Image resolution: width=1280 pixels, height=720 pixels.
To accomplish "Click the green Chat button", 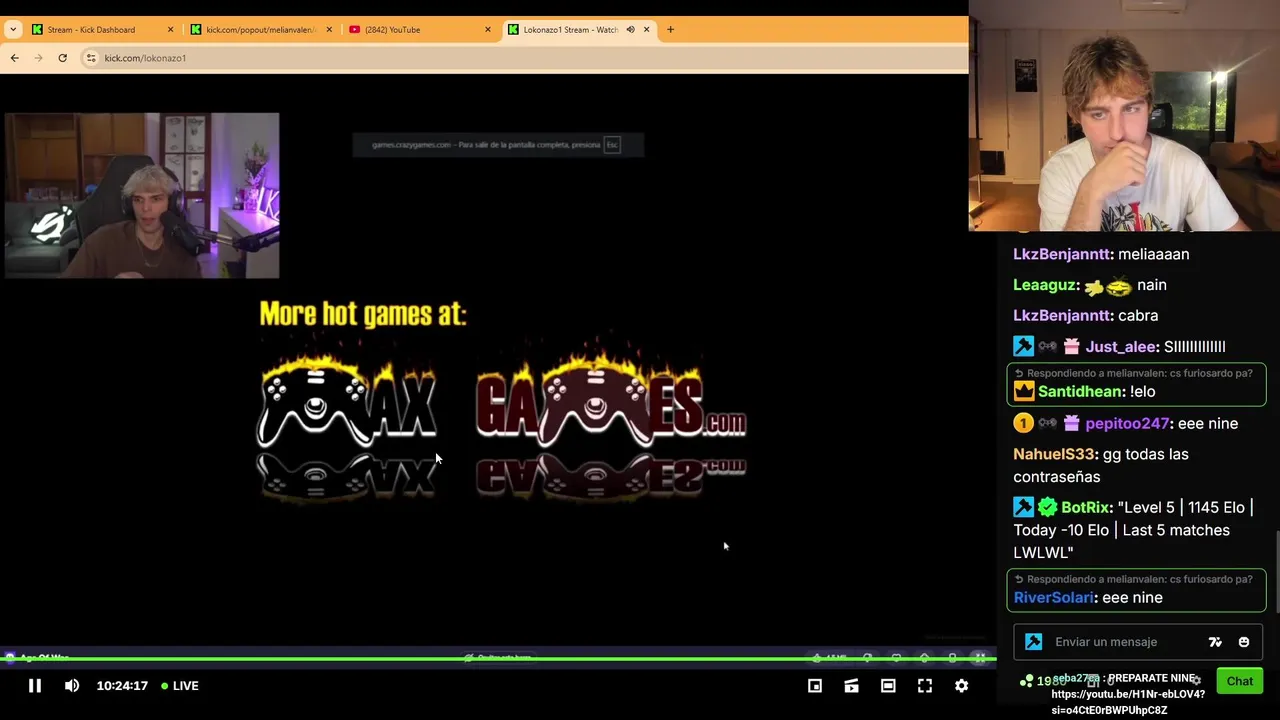I will point(1240,681).
